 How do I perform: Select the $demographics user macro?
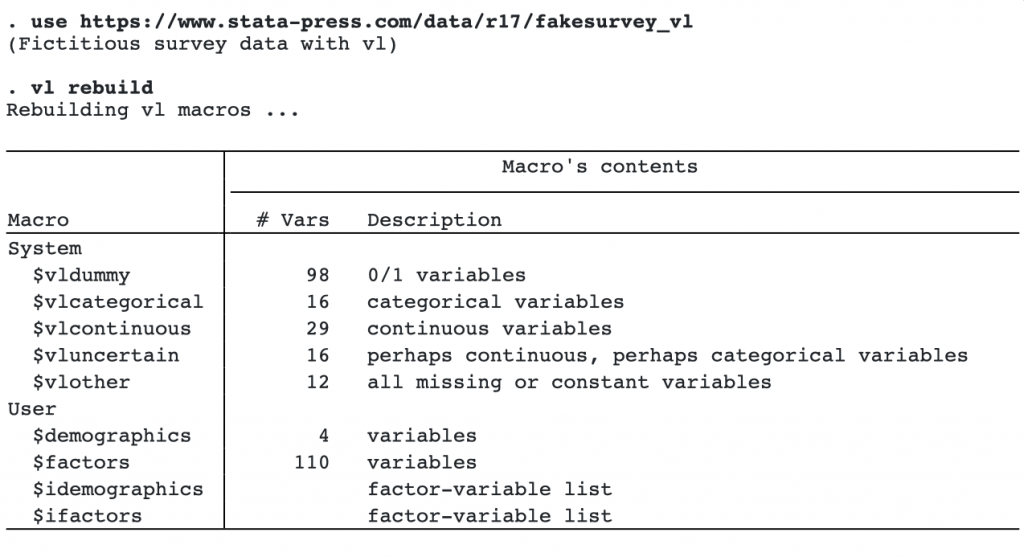112,436
